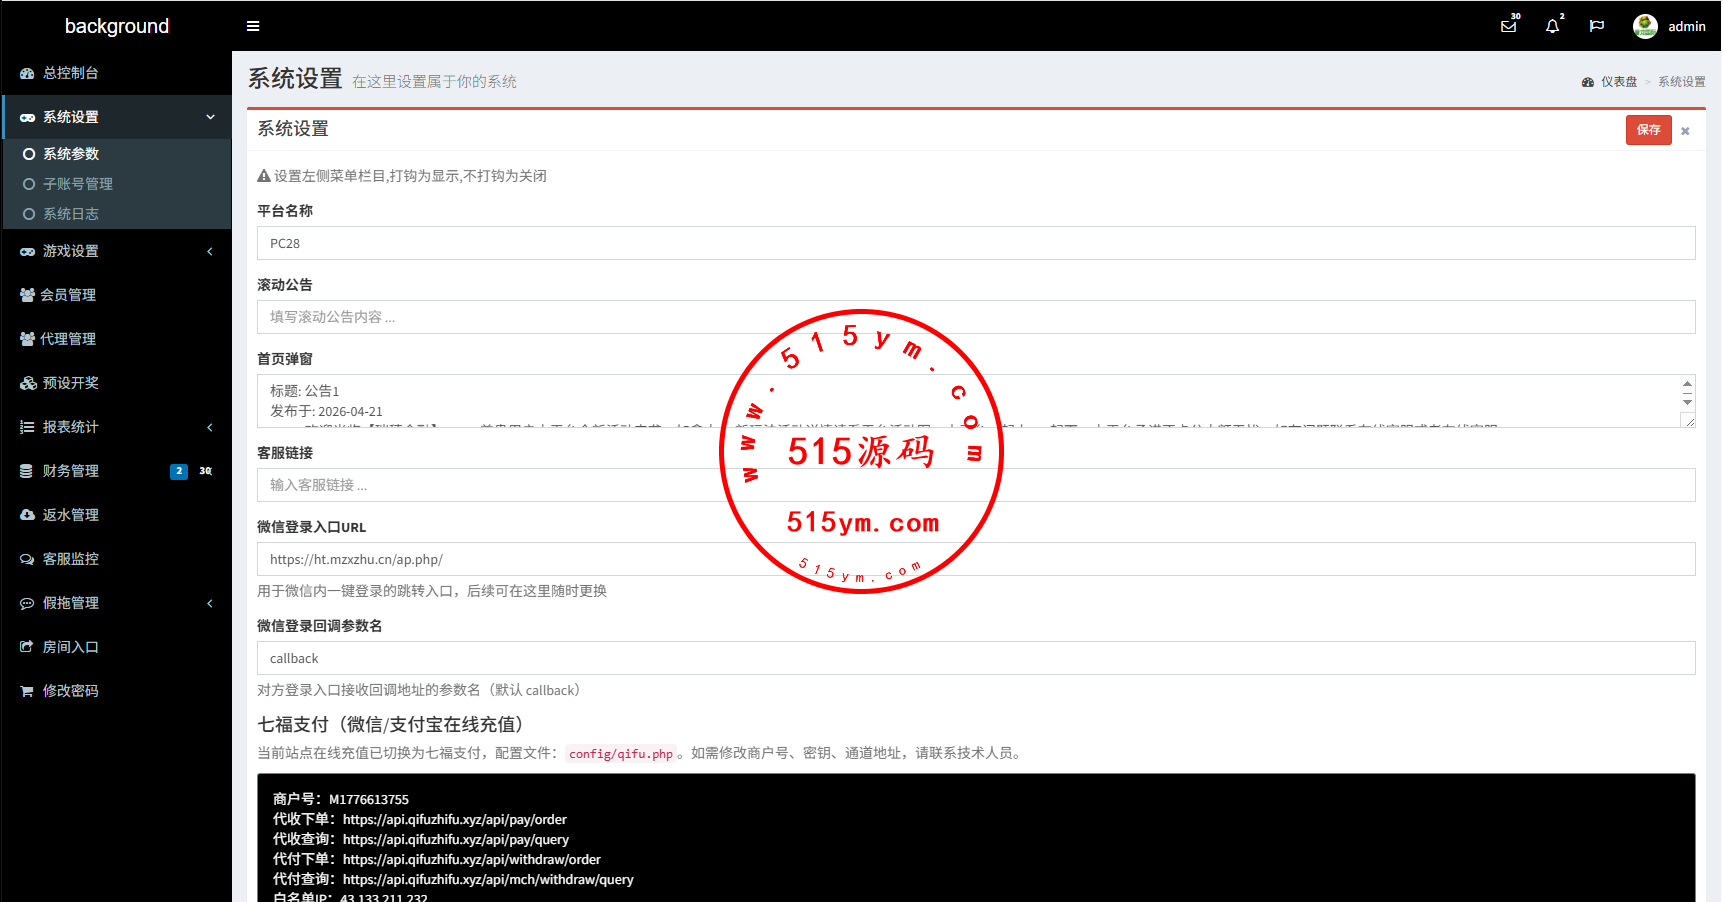The image size is (1723, 902).
Task: Select the 子账号管理 submenu item
Action: (78, 184)
